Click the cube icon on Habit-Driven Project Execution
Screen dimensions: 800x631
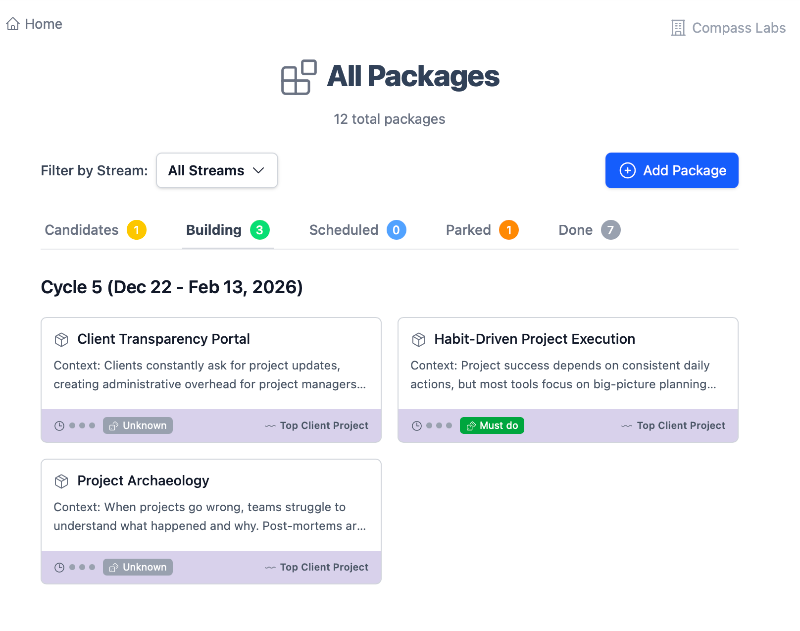(x=418, y=339)
